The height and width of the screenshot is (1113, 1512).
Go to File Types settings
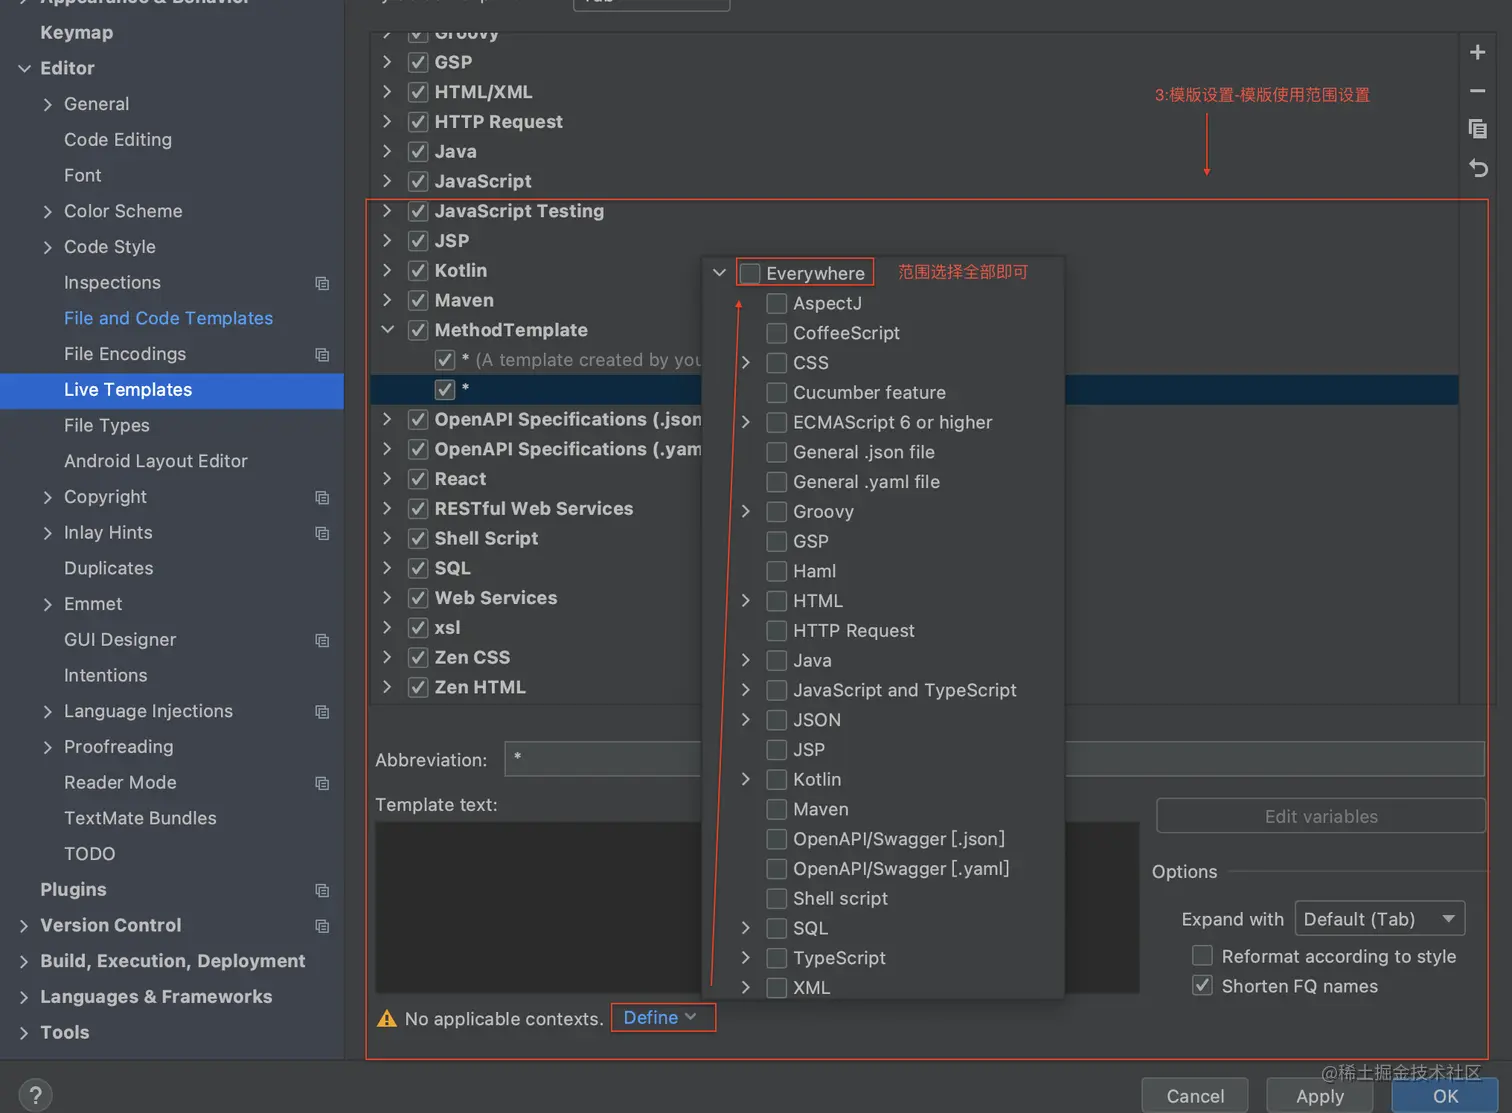tap(107, 425)
